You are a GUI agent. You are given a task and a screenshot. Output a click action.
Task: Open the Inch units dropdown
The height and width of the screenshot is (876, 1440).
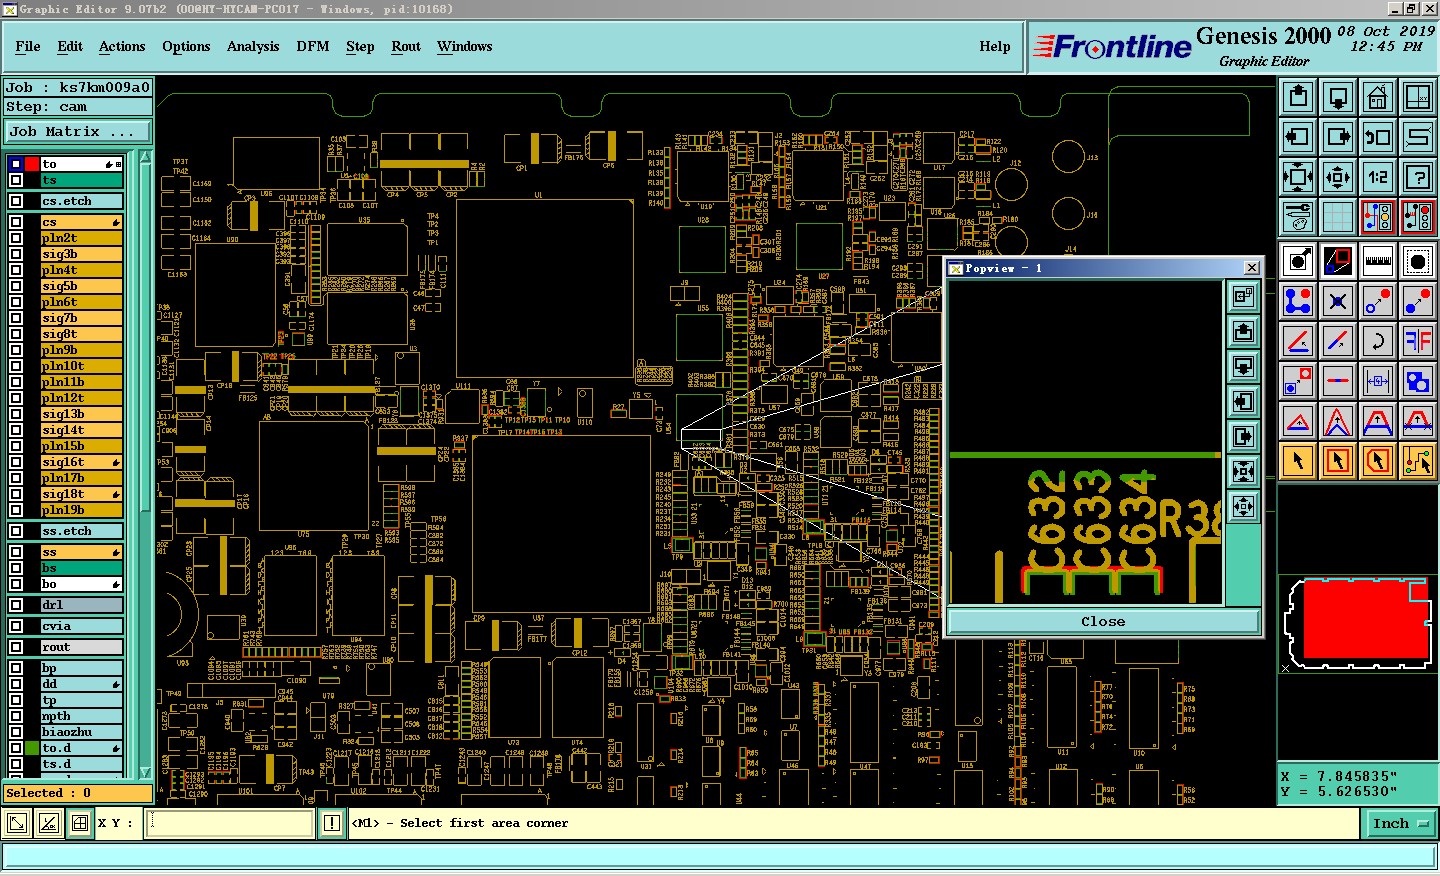coord(1399,824)
